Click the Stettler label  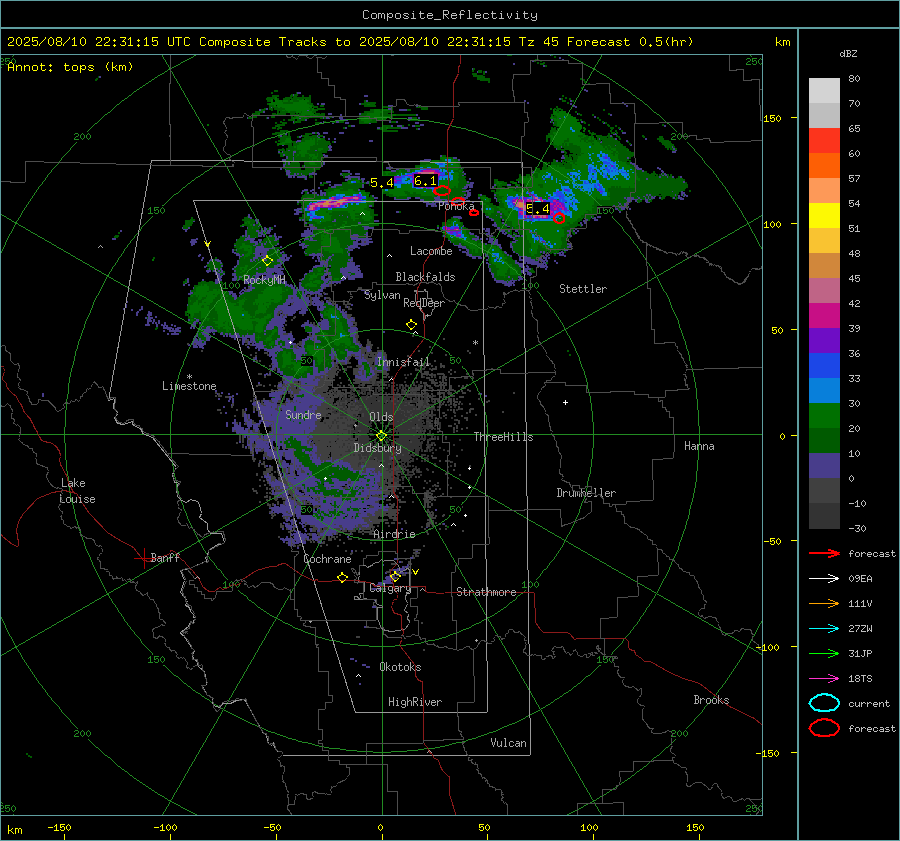[583, 289]
